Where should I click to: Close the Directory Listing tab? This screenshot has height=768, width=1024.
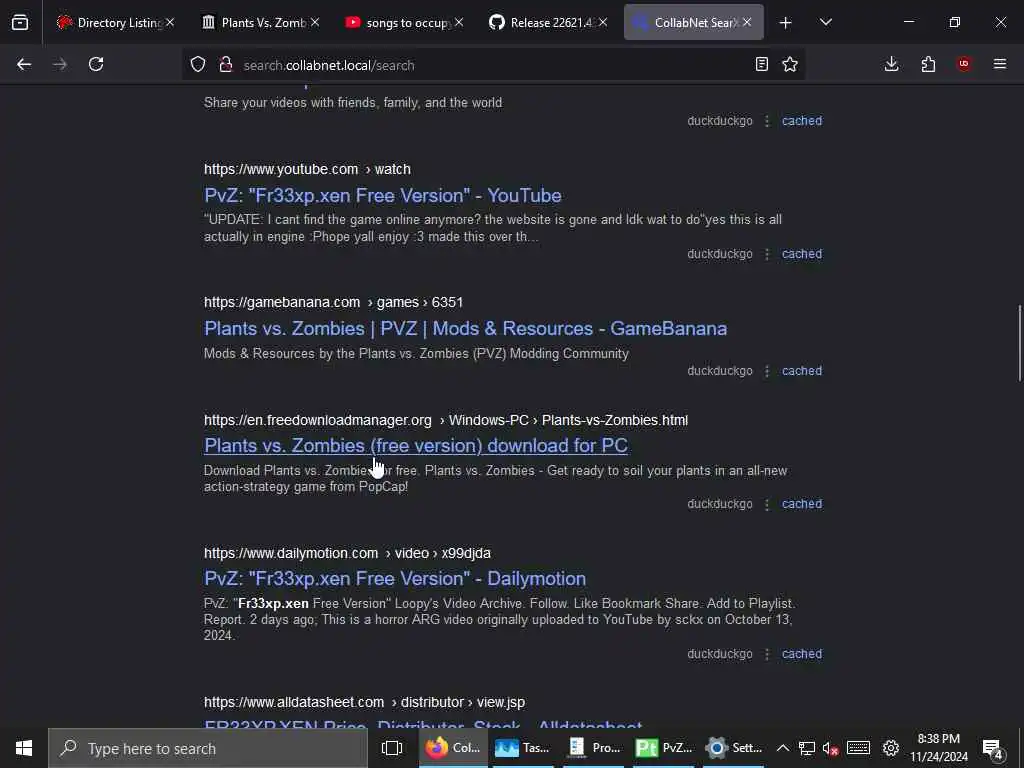[x=170, y=23]
